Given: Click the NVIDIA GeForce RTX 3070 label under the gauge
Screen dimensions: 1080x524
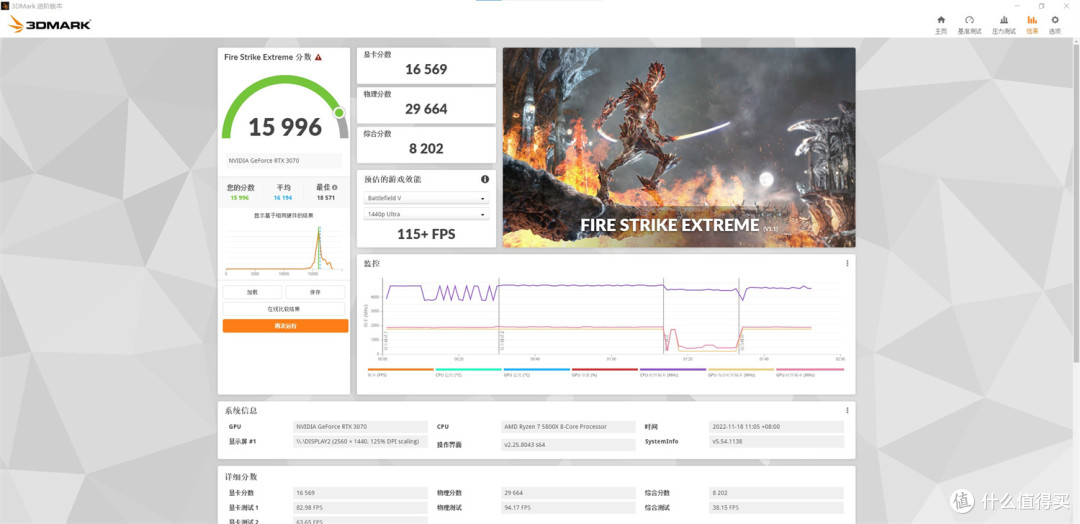Looking at the screenshot, I should [284, 160].
